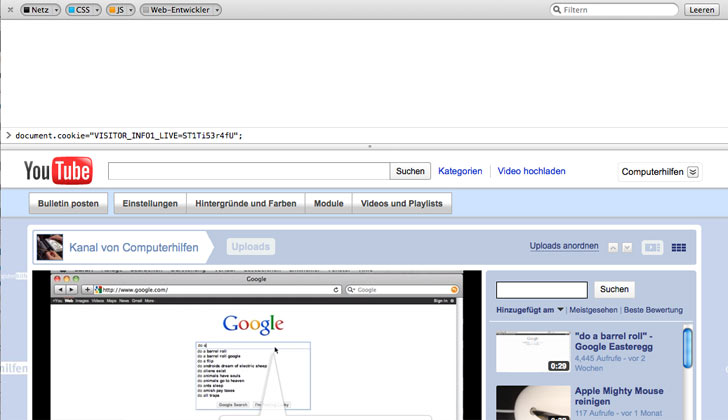
Task: Select the Uploads button
Action: tap(251, 246)
